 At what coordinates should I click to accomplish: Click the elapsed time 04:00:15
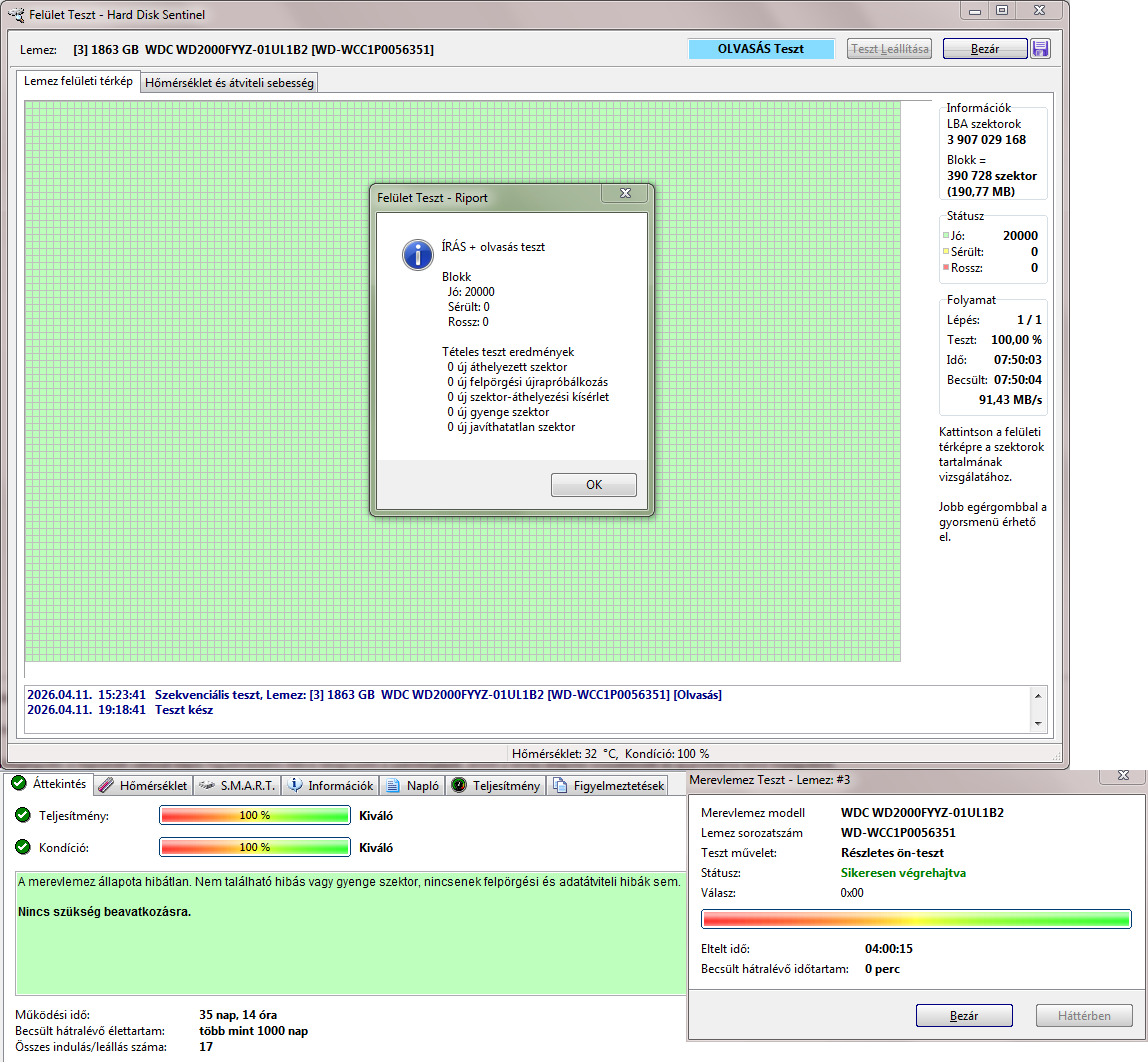889,949
